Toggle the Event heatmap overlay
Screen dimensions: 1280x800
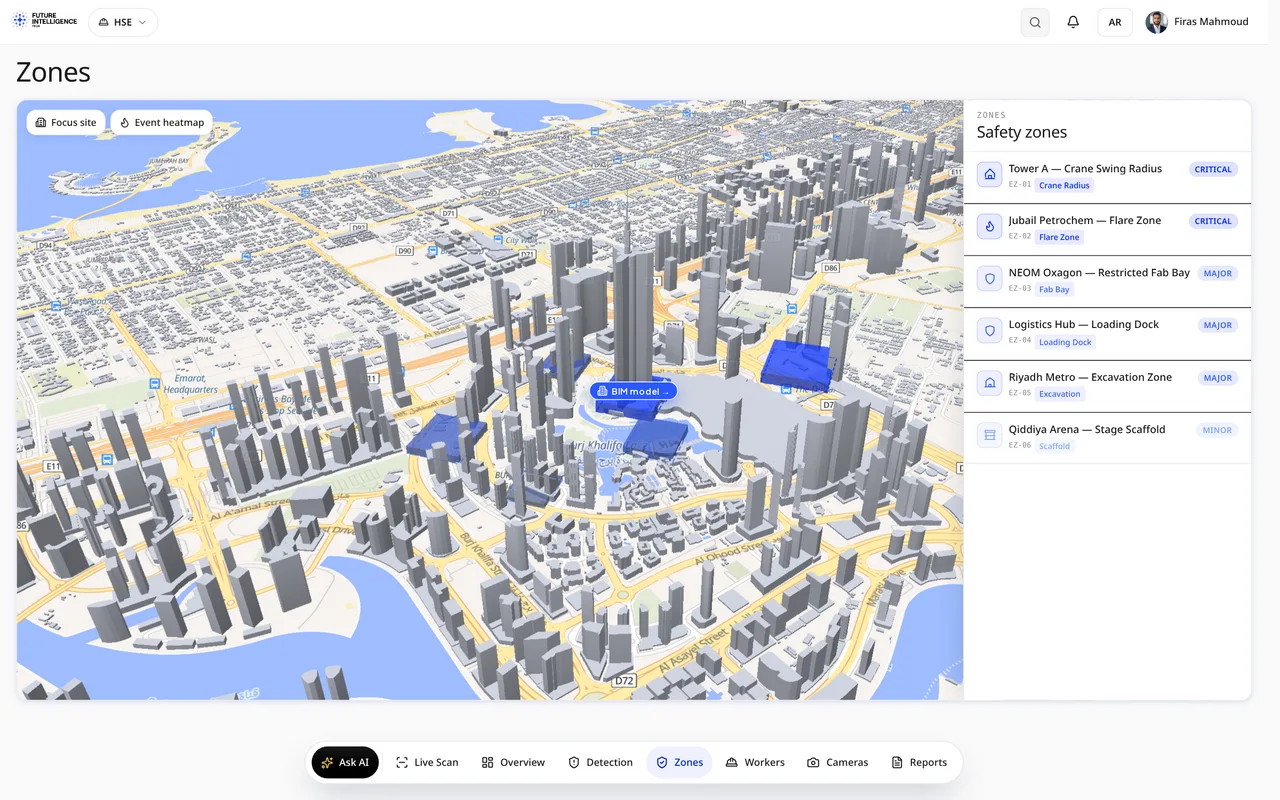pyautogui.click(x=162, y=122)
